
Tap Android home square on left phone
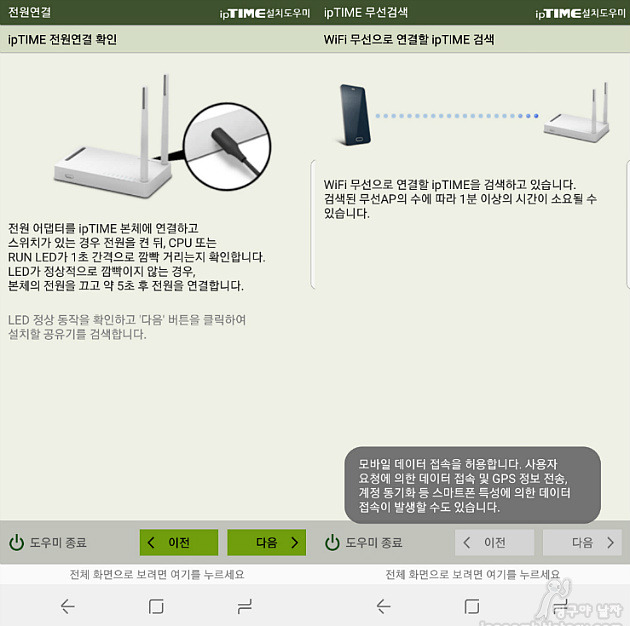(156, 606)
